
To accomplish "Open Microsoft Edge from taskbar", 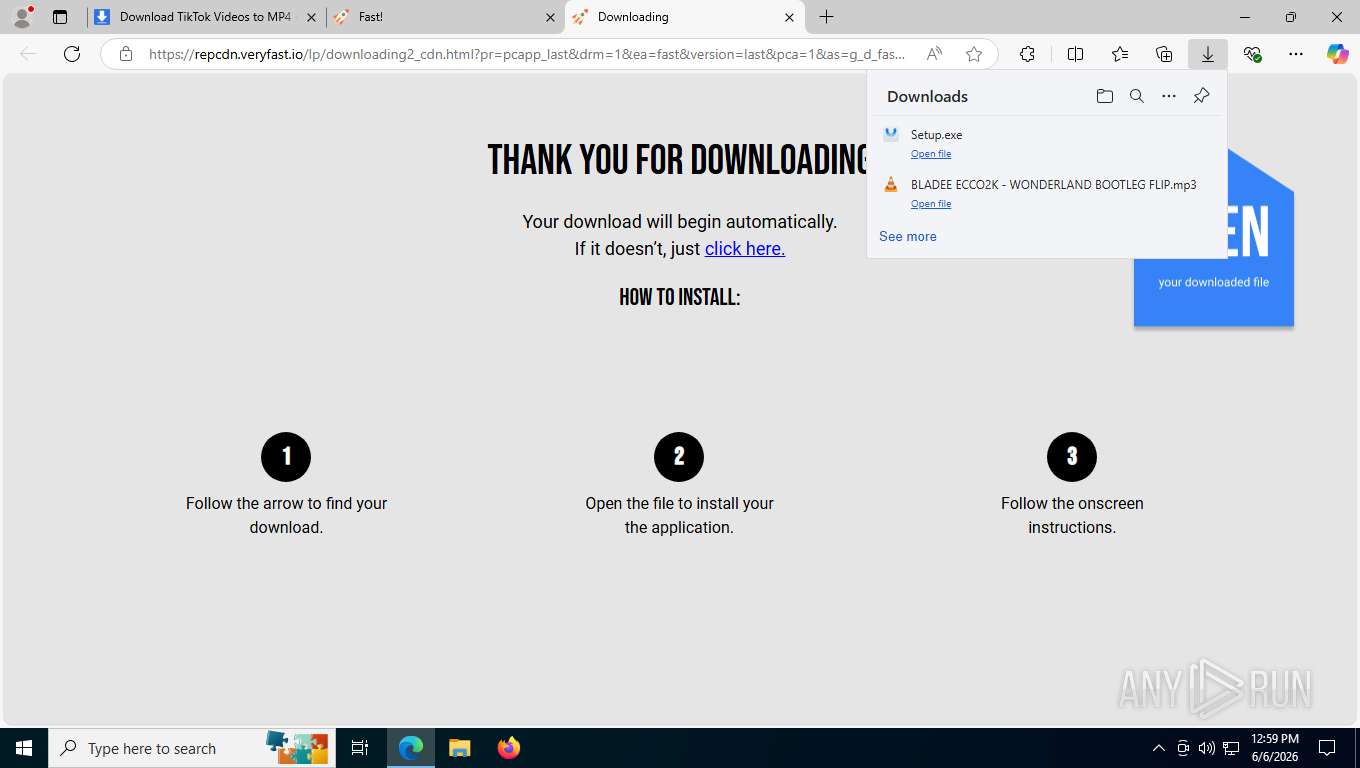I will click(x=411, y=748).
